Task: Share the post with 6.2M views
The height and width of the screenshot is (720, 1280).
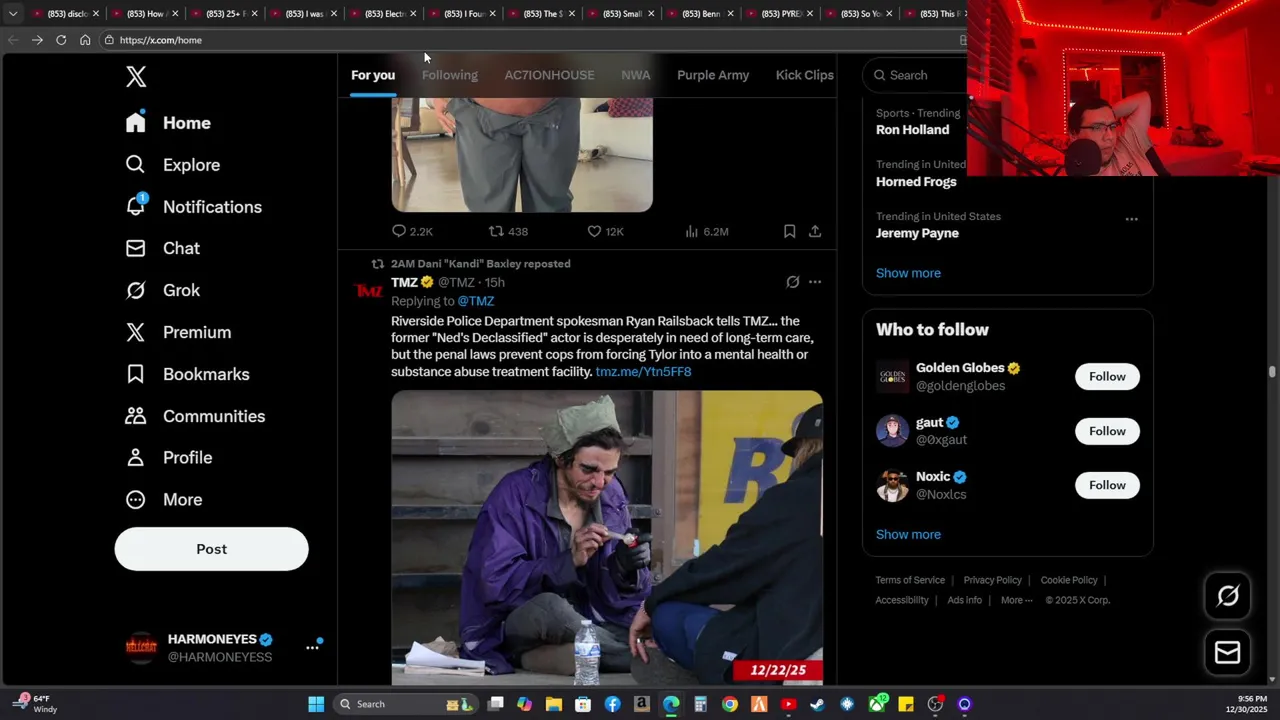Action: tap(815, 231)
